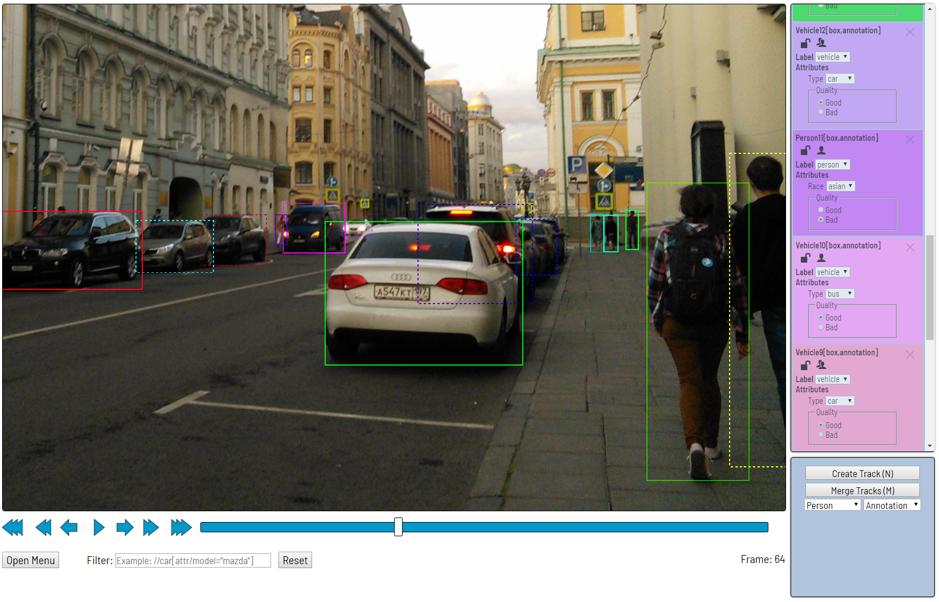
Task: Click the Open Menu button
Action: pyautogui.click(x=30, y=560)
